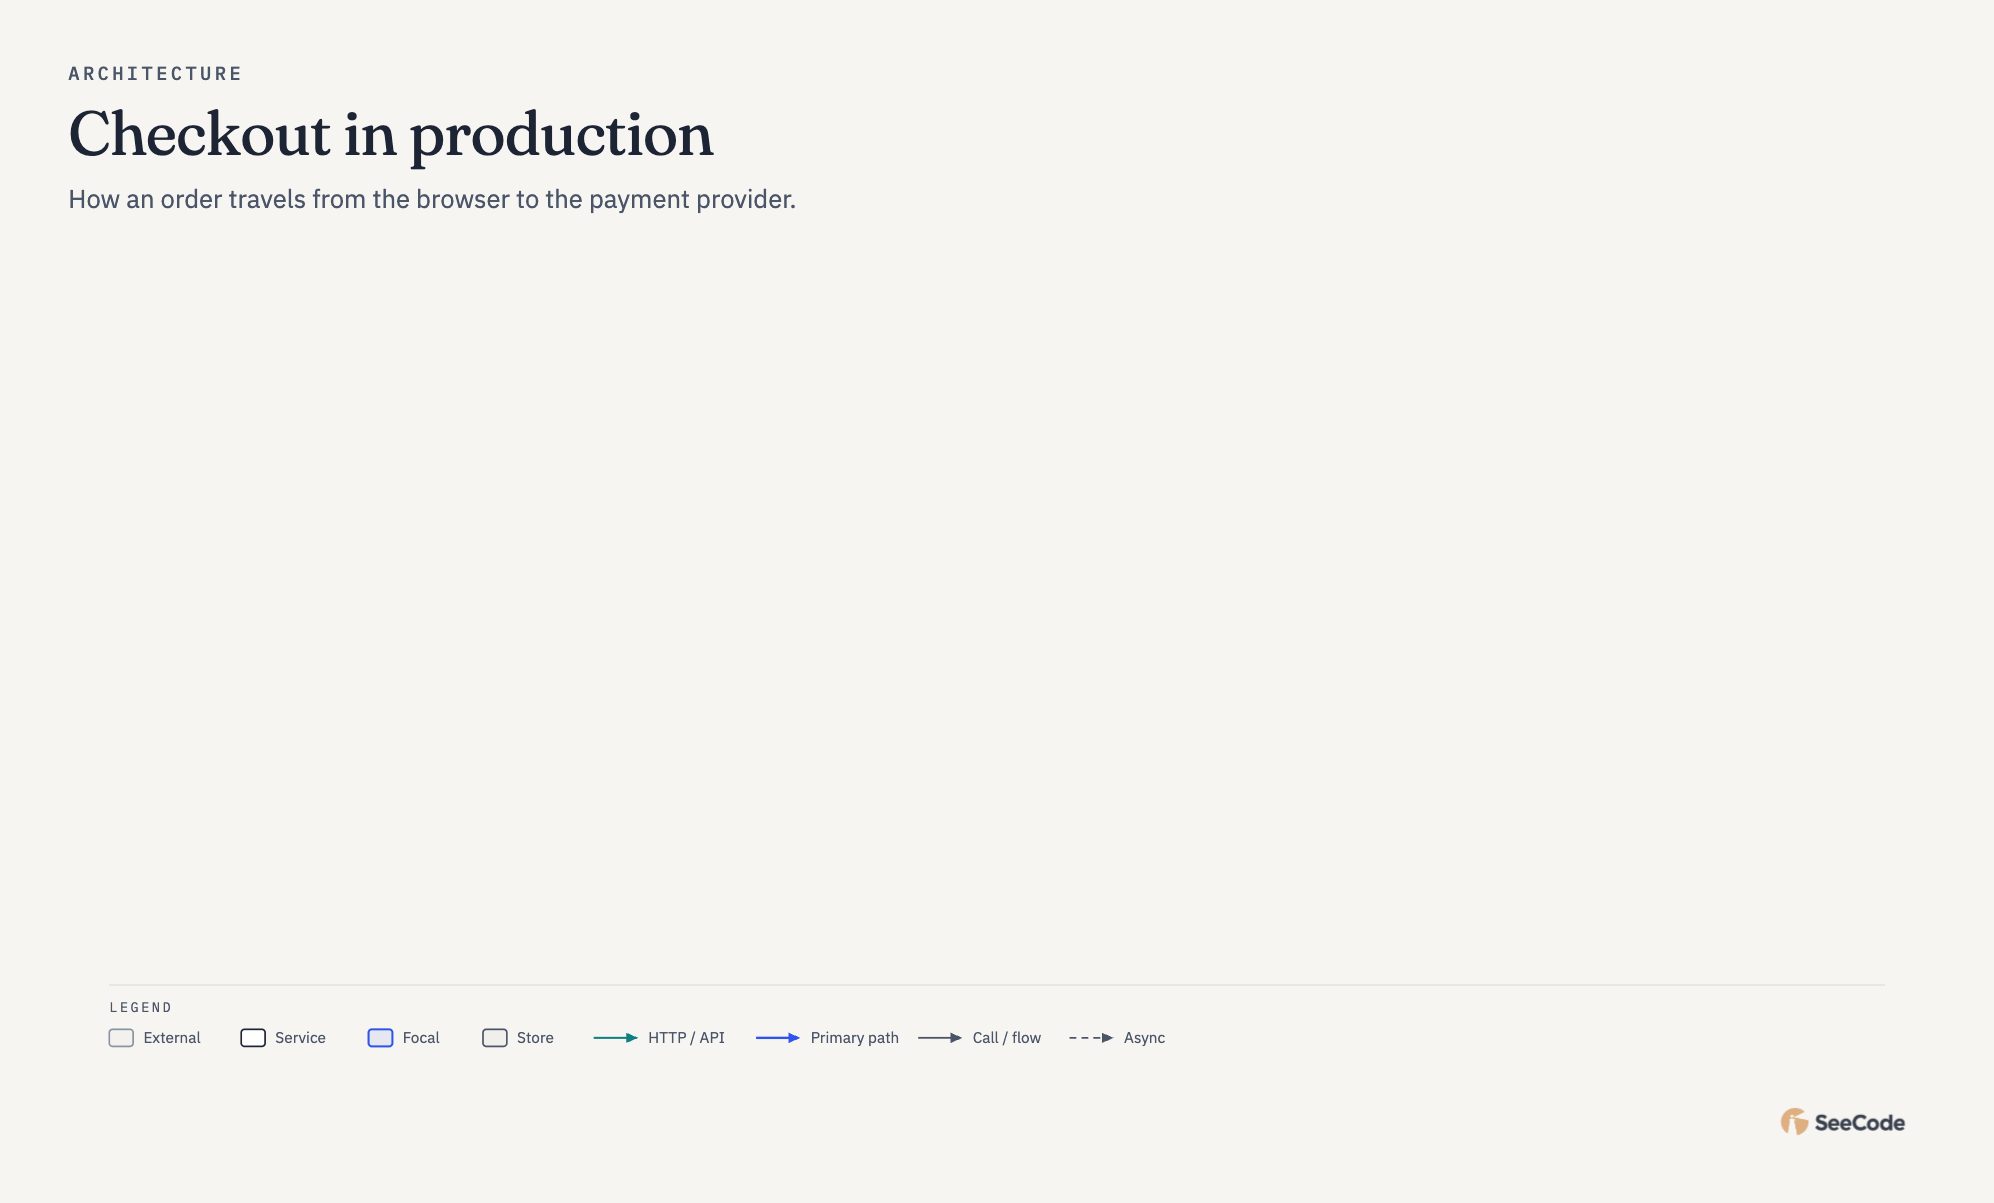Image resolution: width=1994 pixels, height=1203 pixels.
Task: Click the Focal legend label
Action: [x=421, y=1038]
